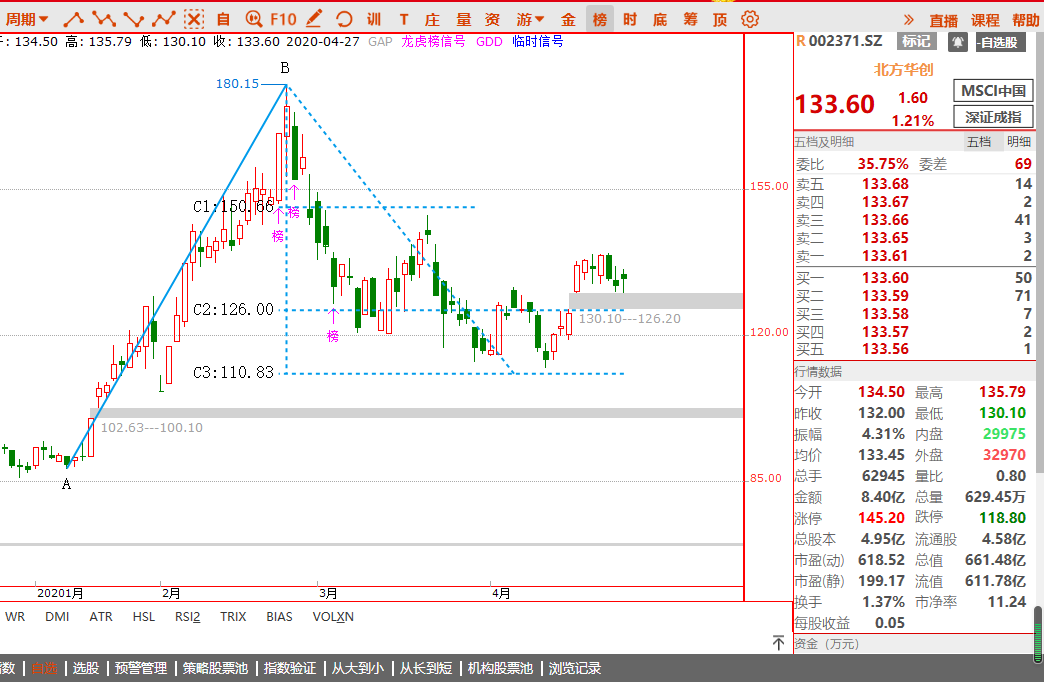Screen dimensions: 1044x682
Task: Open 策略股票池 in bottom bar
Action: point(215,668)
